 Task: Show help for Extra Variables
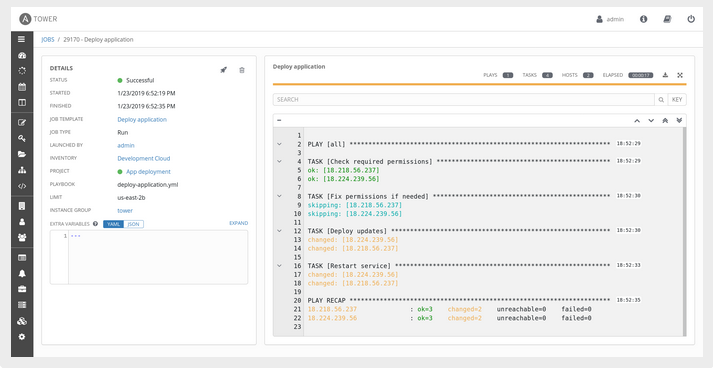(x=95, y=224)
